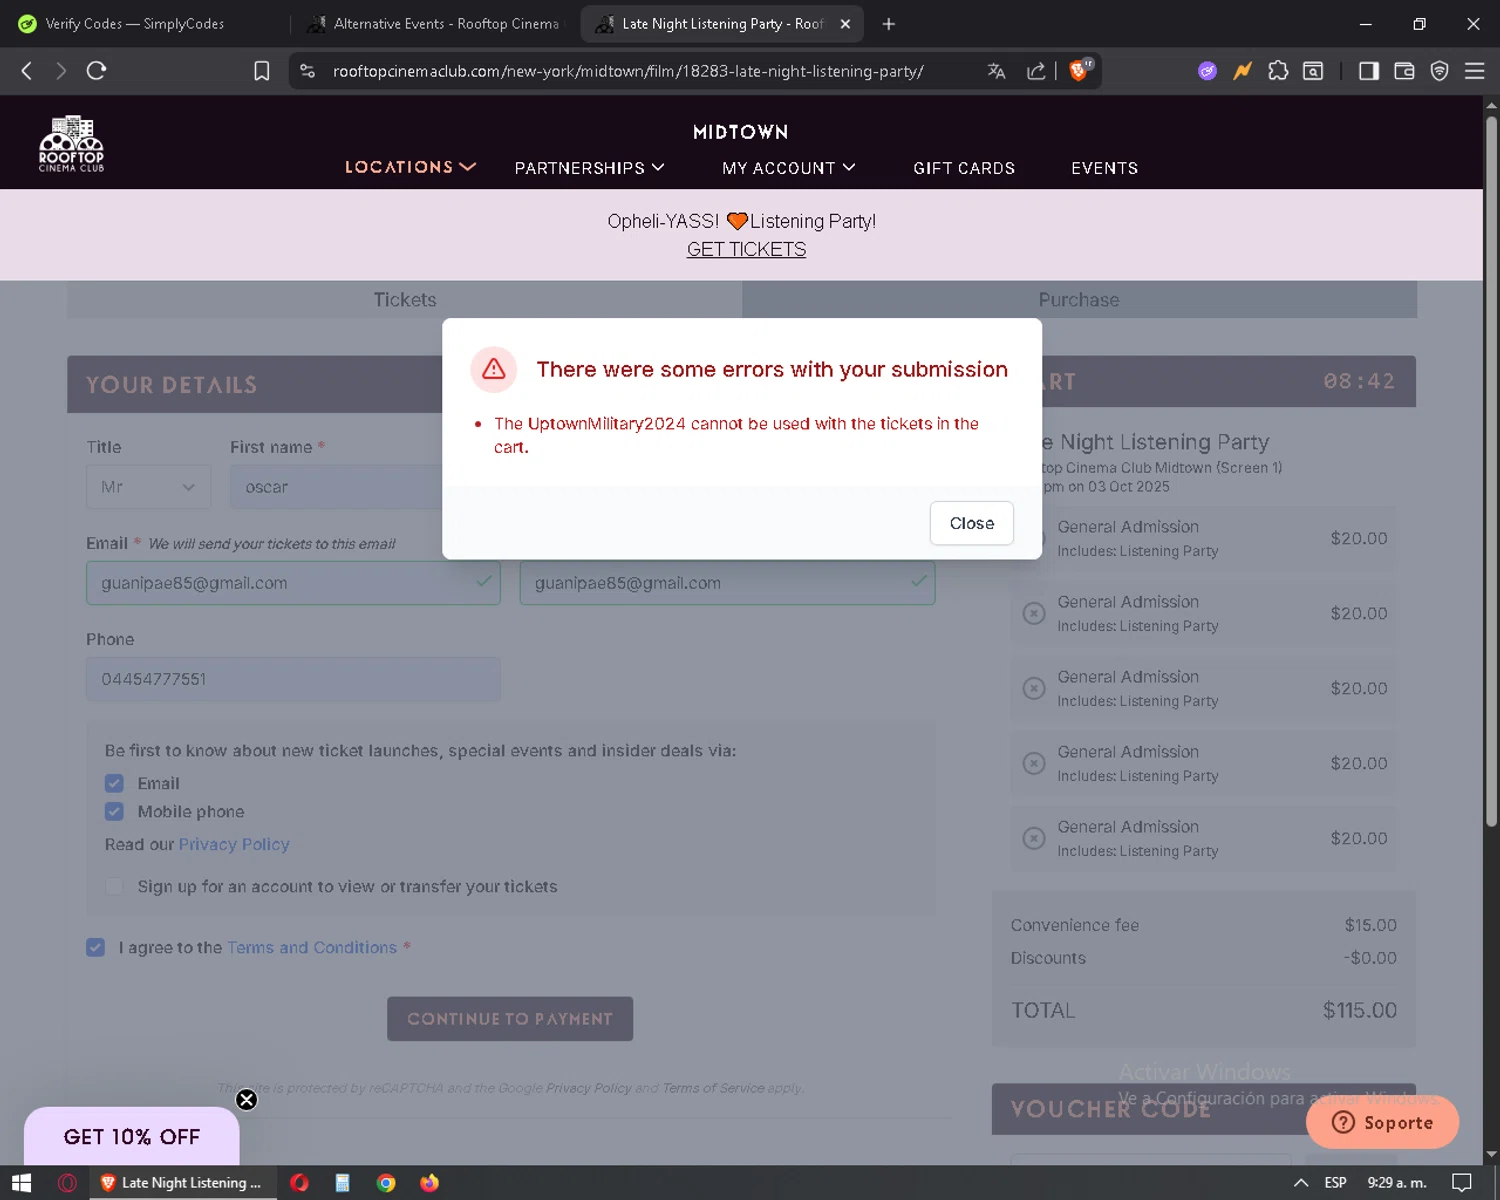Open the Title dropdown showing Mr
The width and height of the screenshot is (1500, 1200).
point(148,487)
